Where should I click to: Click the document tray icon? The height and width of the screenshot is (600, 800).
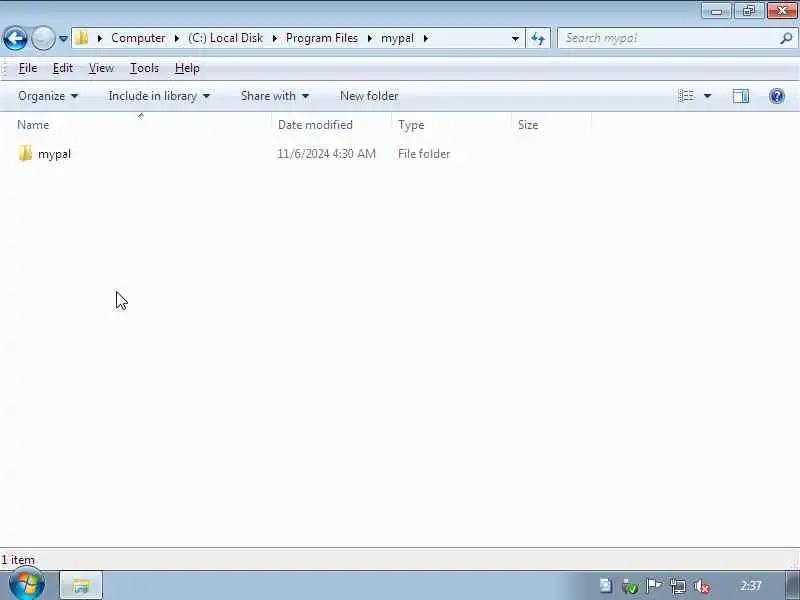606,586
